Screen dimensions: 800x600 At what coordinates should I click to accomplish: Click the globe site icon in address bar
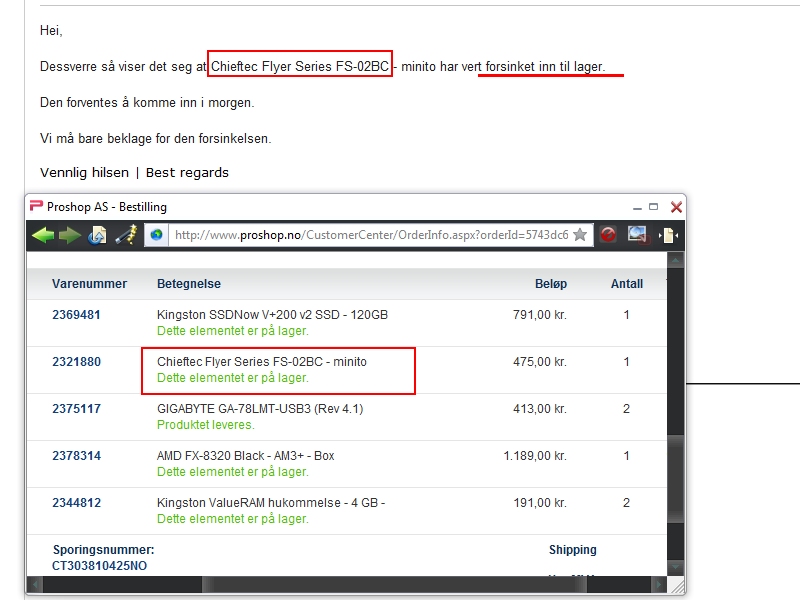pos(157,235)
